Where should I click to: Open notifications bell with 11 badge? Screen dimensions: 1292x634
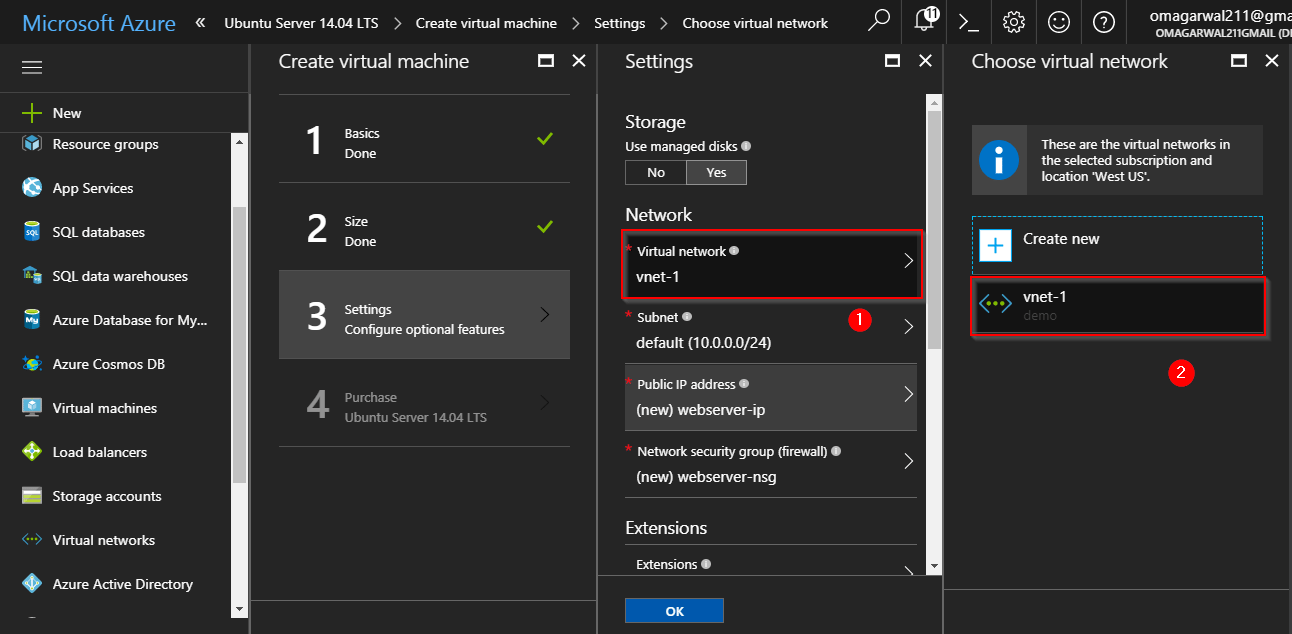pos(925,20)
